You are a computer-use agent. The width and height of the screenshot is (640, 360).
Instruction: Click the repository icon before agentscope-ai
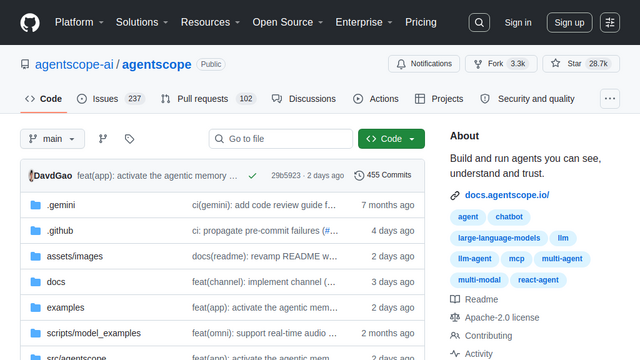pos(25,64)
